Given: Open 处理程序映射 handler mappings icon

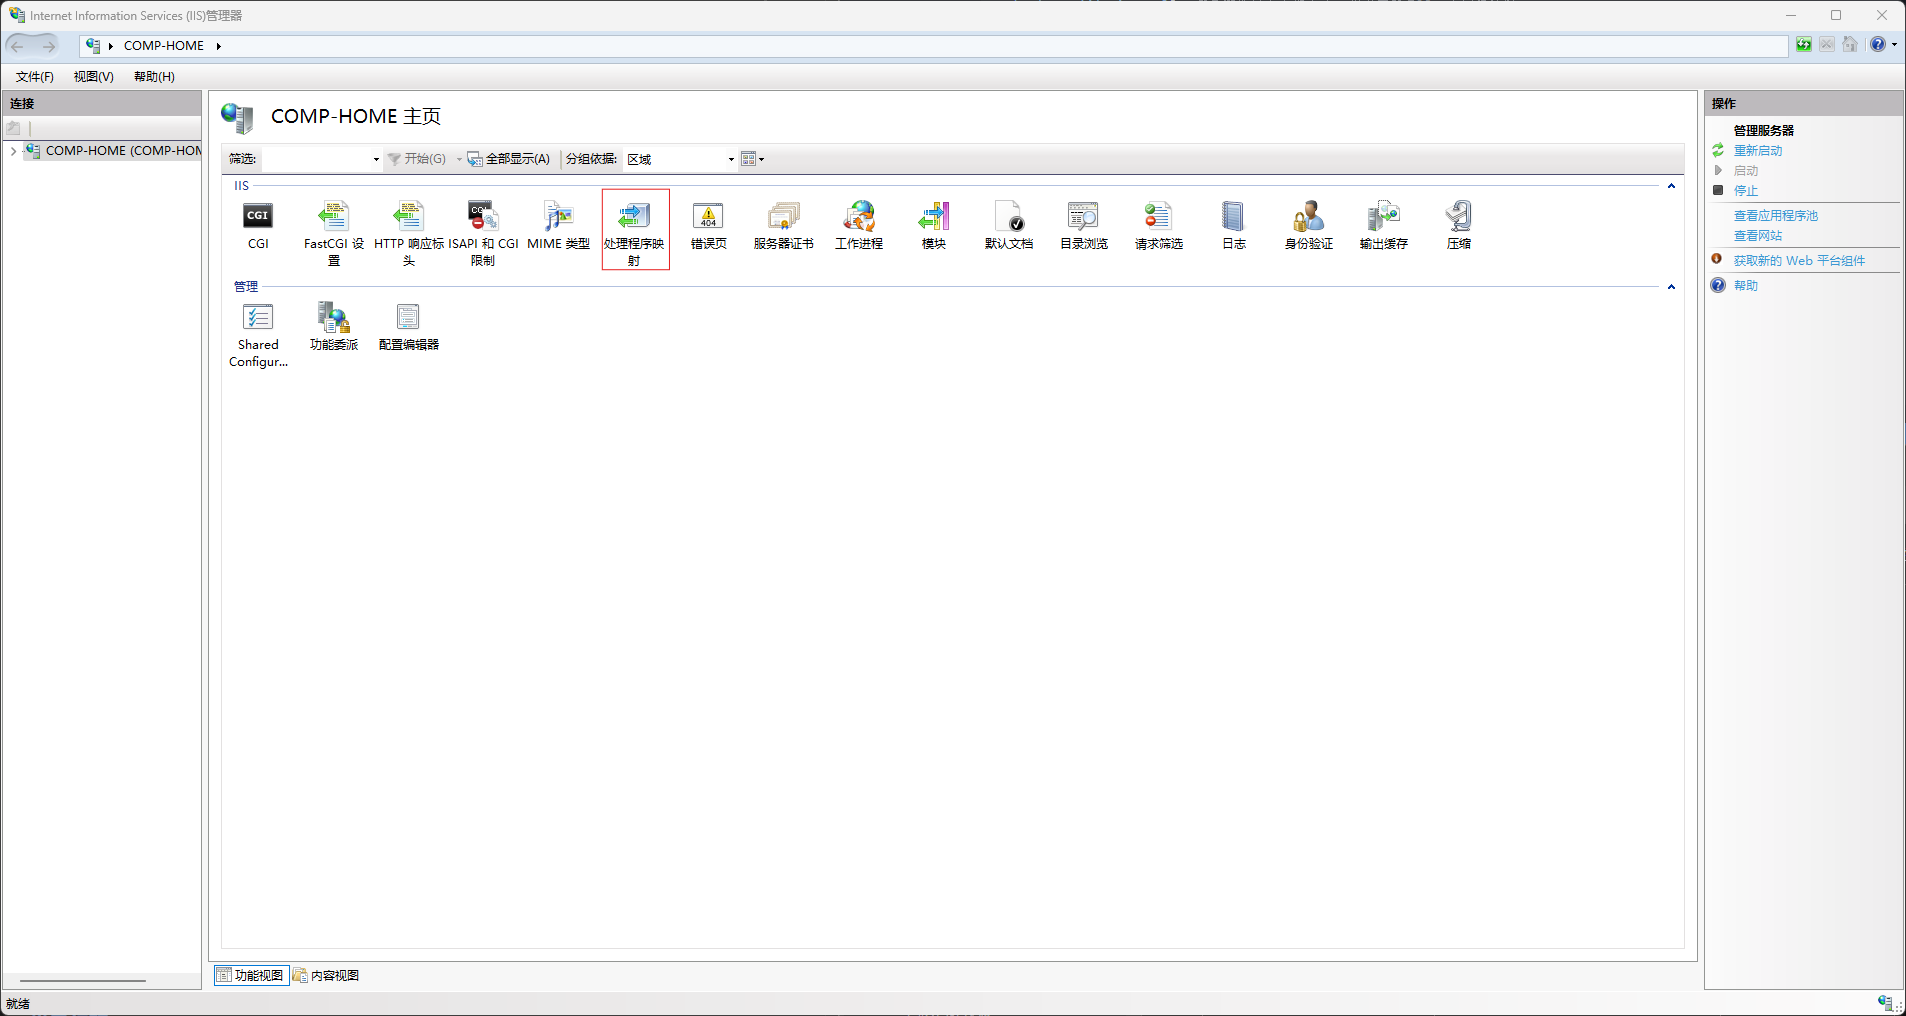Looking at the screenshot, I should click(x=634, y=217).
